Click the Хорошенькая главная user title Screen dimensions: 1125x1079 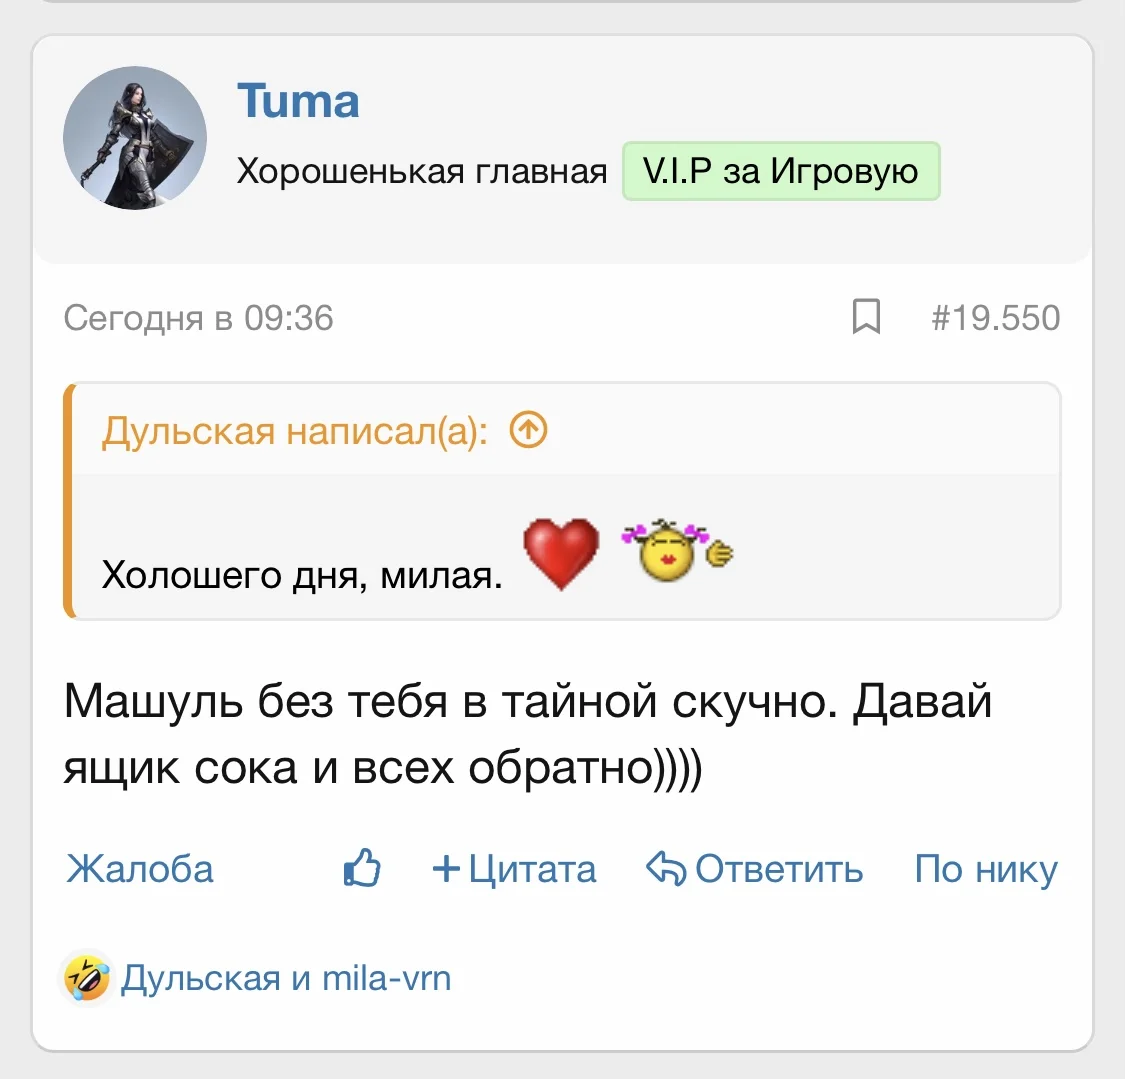pos(422,172)
